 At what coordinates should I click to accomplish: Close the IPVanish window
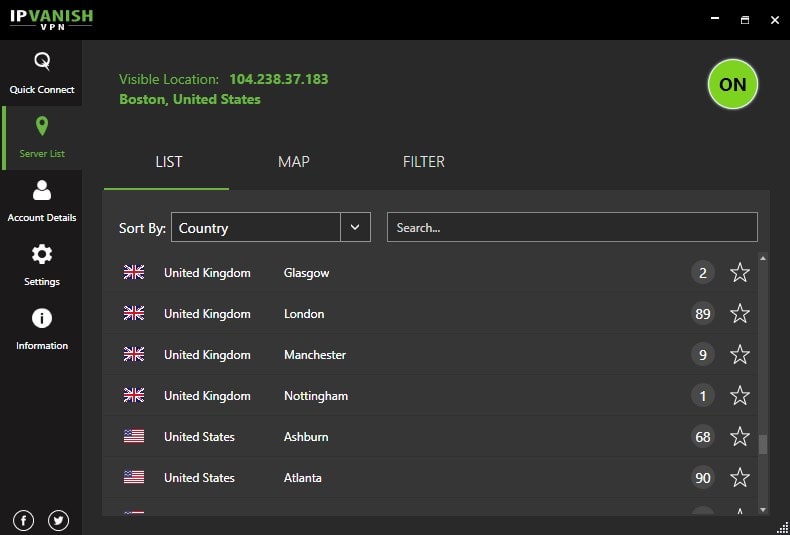coord(775,20)
